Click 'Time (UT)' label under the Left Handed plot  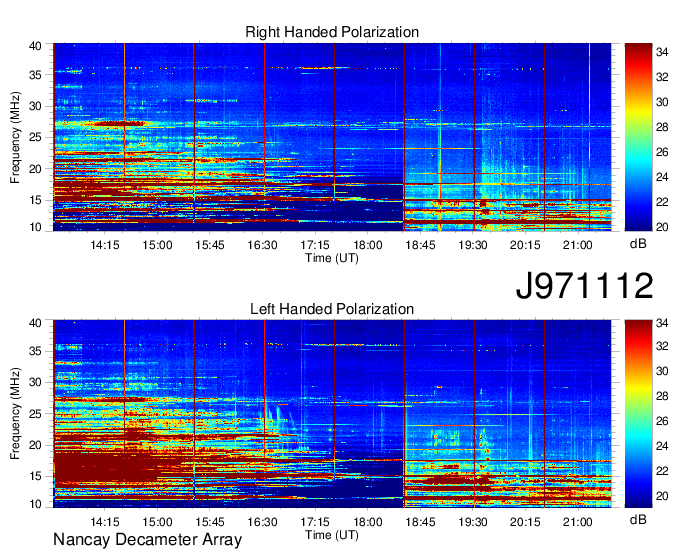point(332,535)
